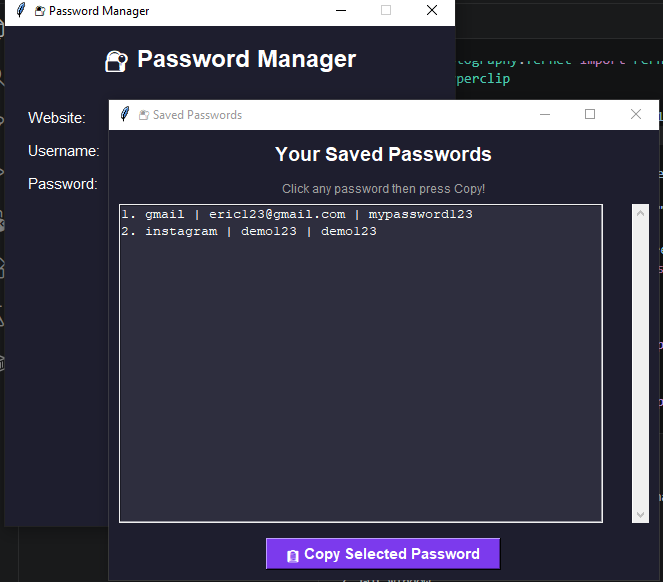
Task: Minimize the Saved Passwords window
Action: coord(545,114)
